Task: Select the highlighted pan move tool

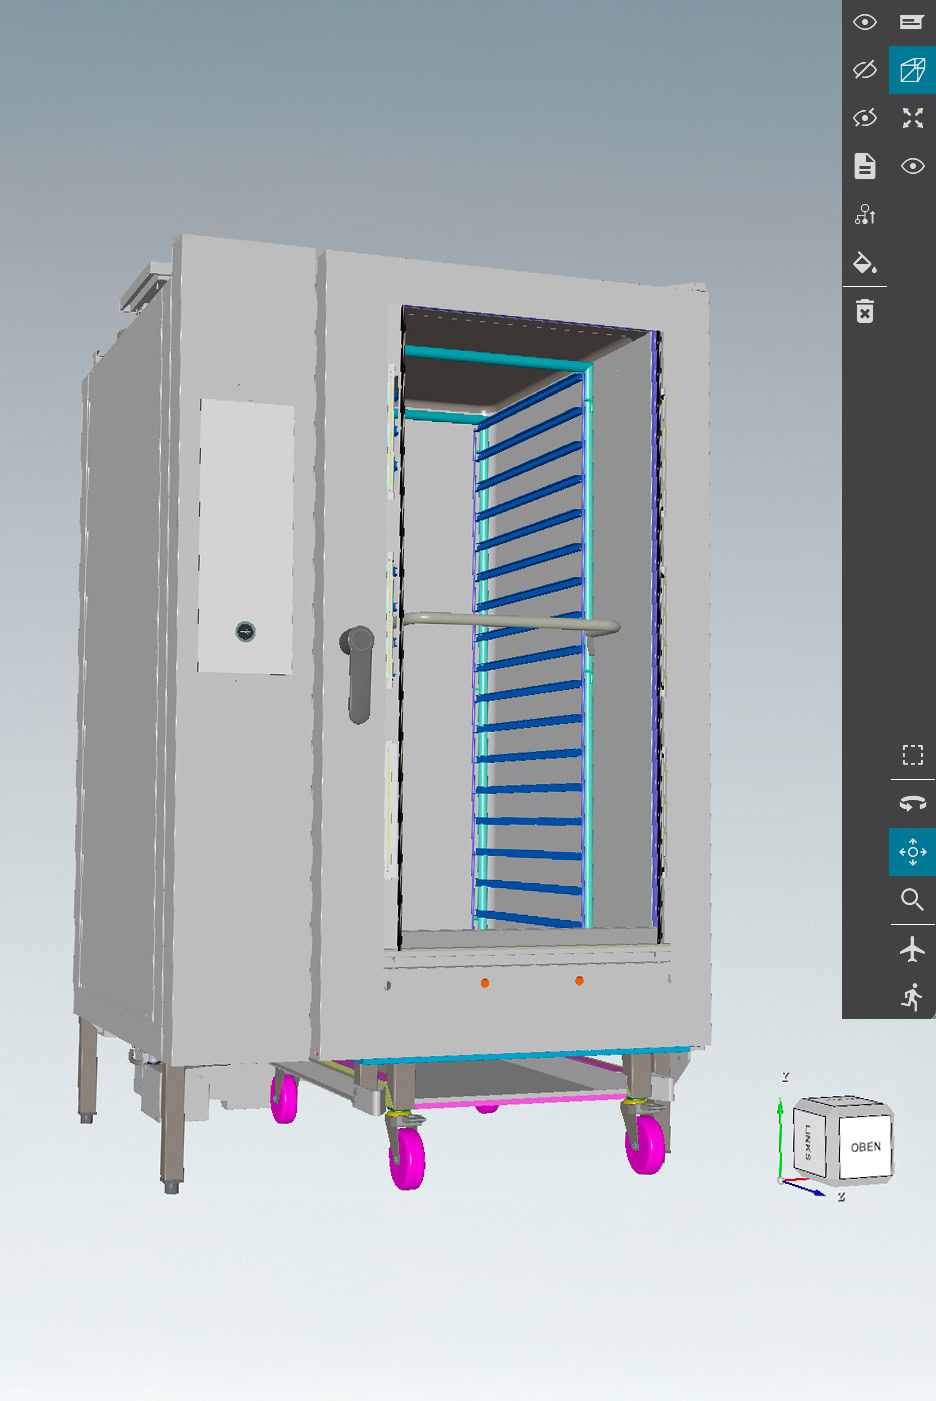Action: 912,852
